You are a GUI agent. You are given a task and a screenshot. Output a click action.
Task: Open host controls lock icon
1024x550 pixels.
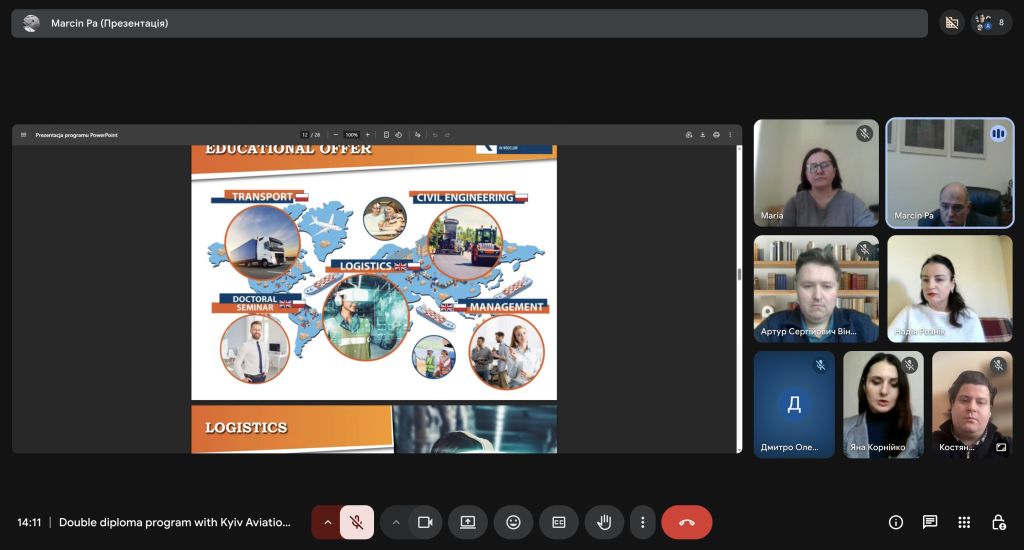coord(998,522)
